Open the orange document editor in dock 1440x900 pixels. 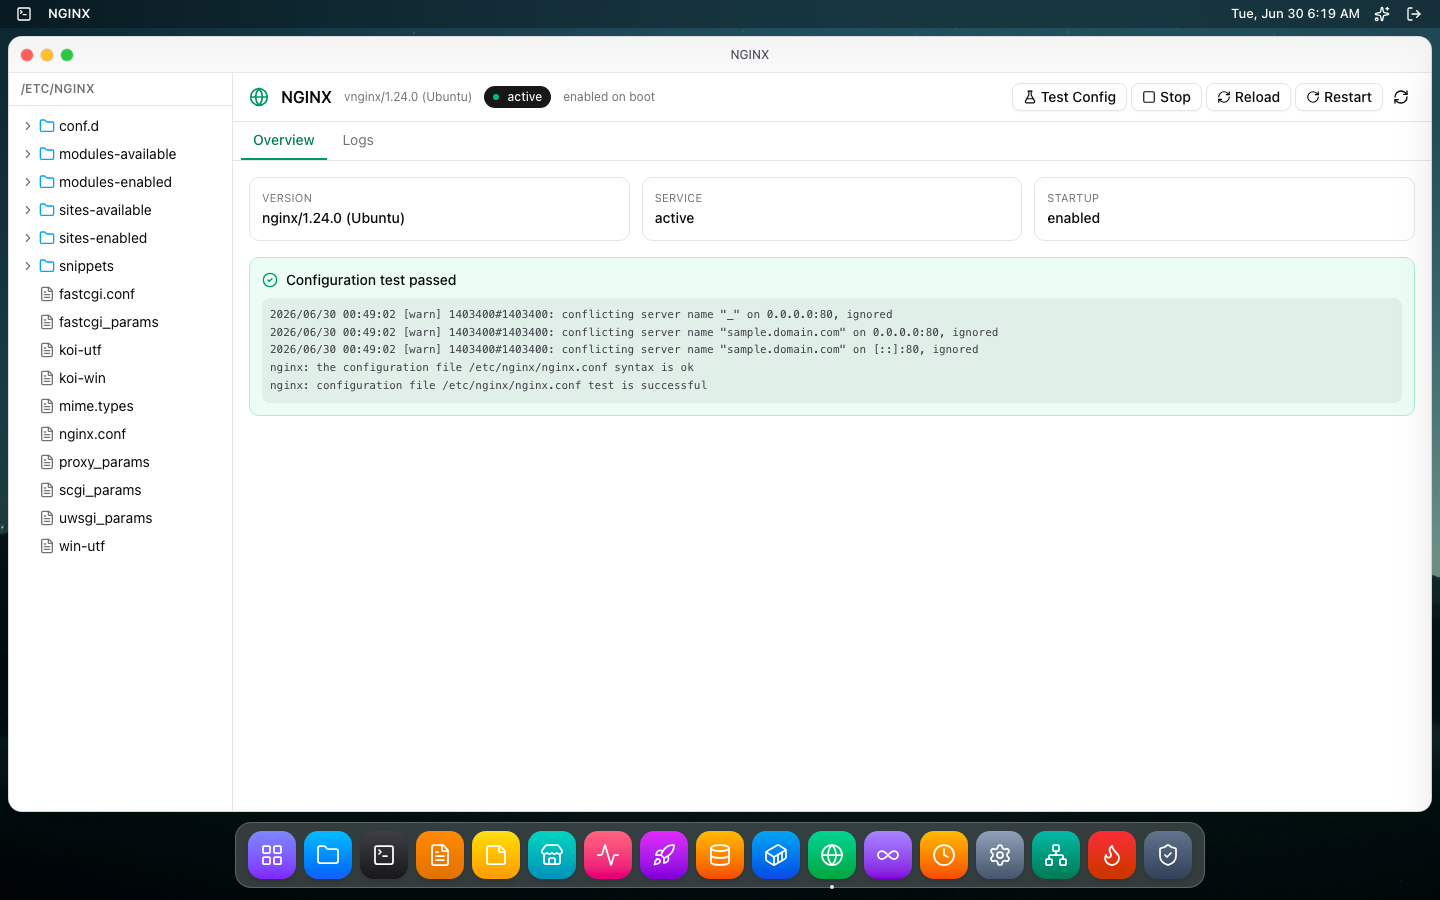(x=440, y=855)
